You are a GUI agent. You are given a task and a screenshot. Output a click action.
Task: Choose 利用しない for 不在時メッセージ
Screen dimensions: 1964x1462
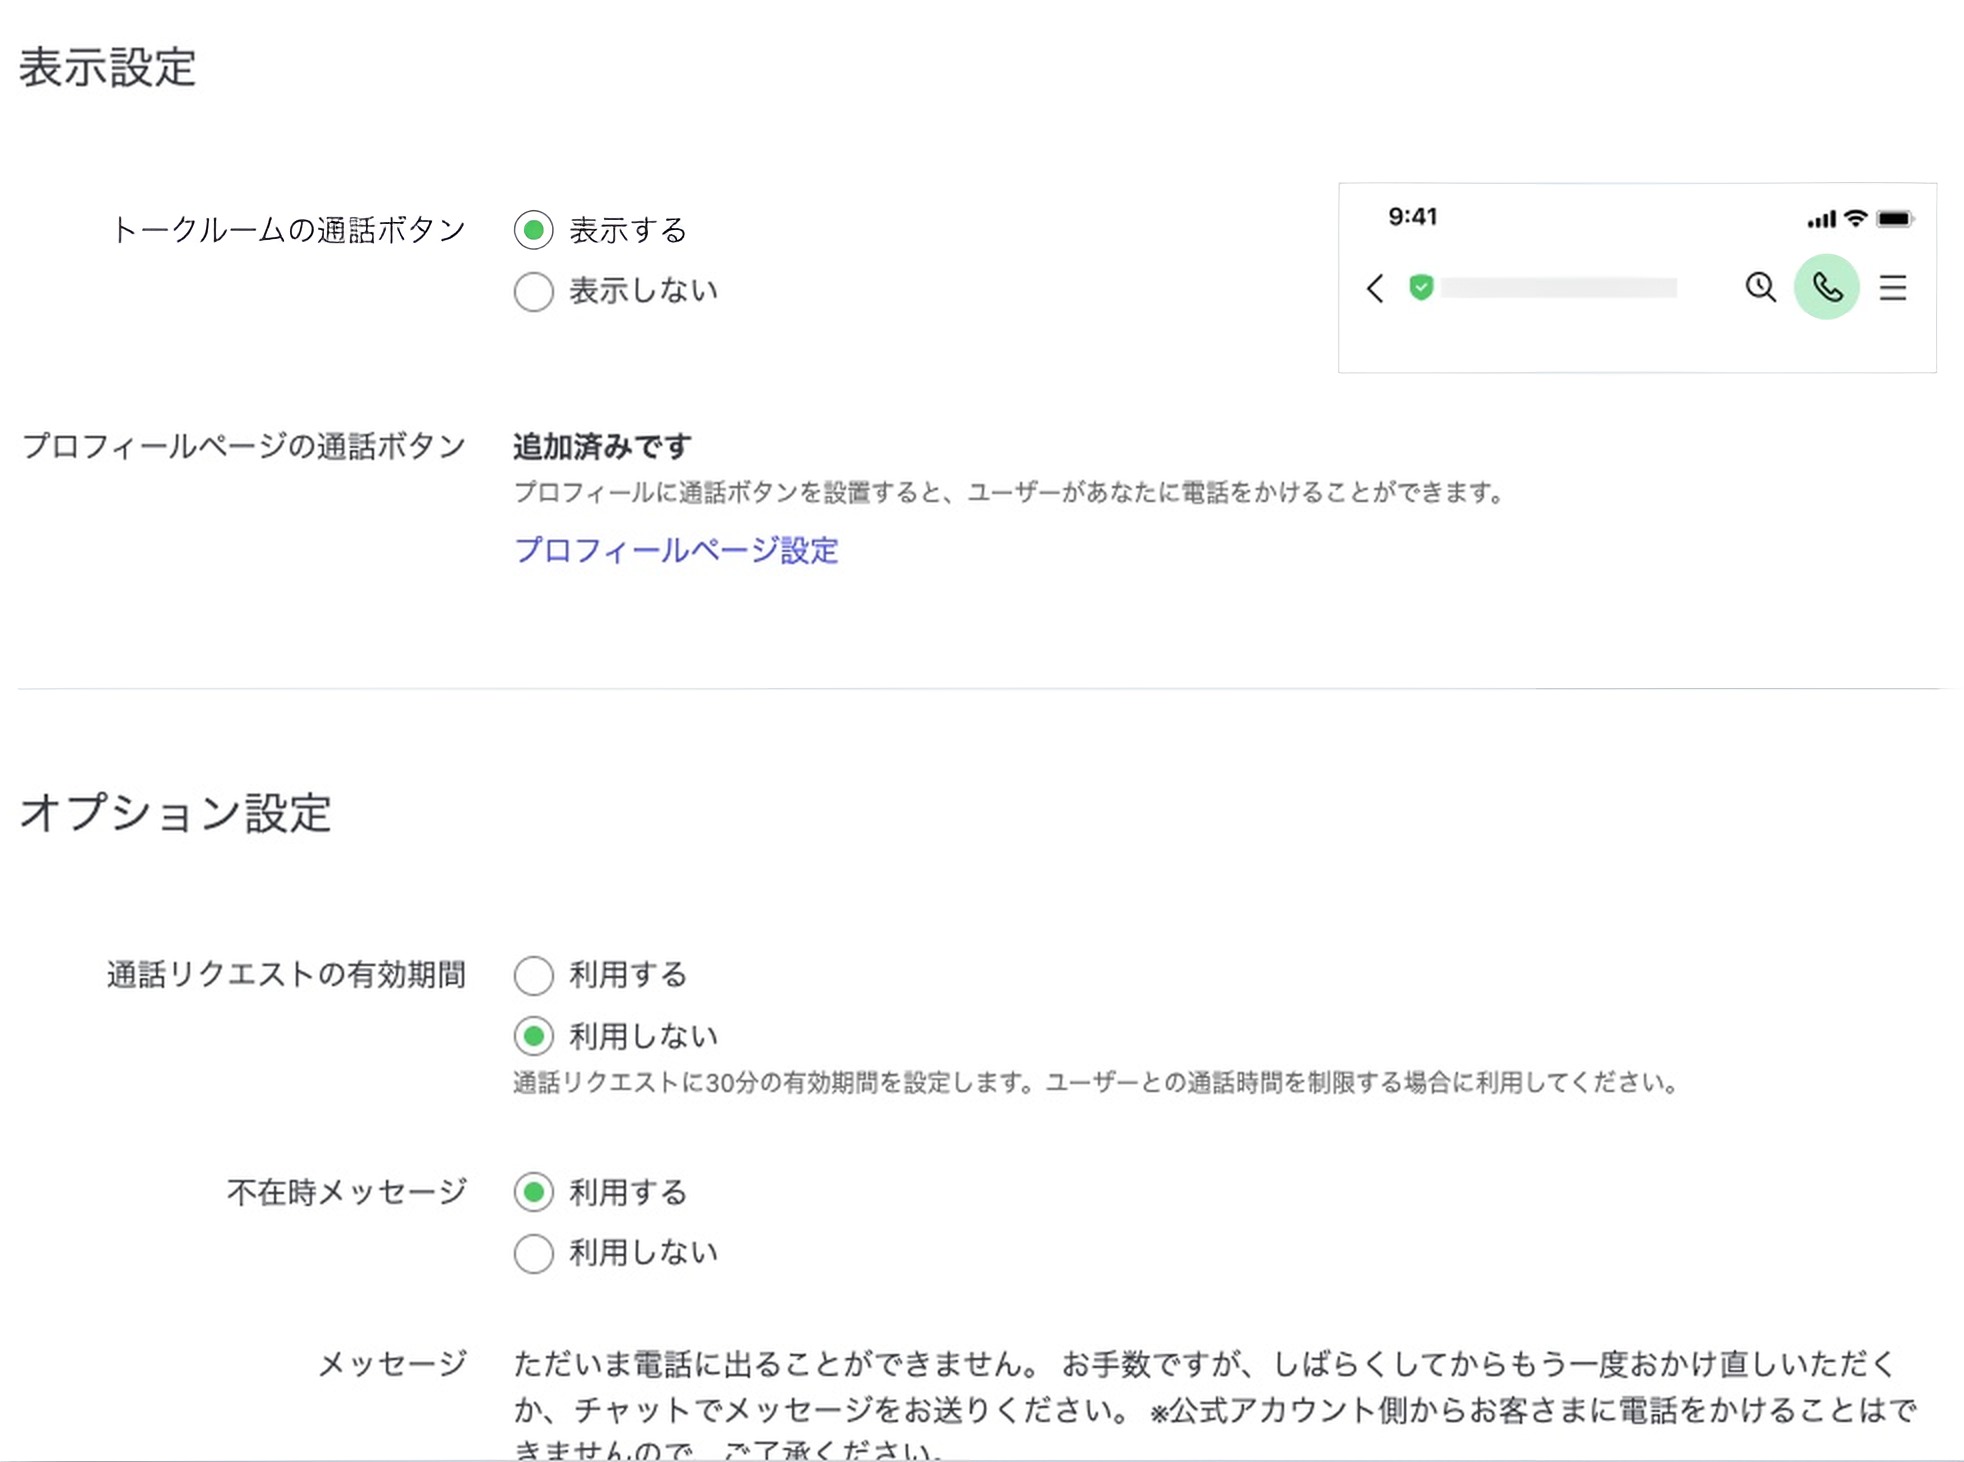pyautogui.click(x=533, y=1253)
